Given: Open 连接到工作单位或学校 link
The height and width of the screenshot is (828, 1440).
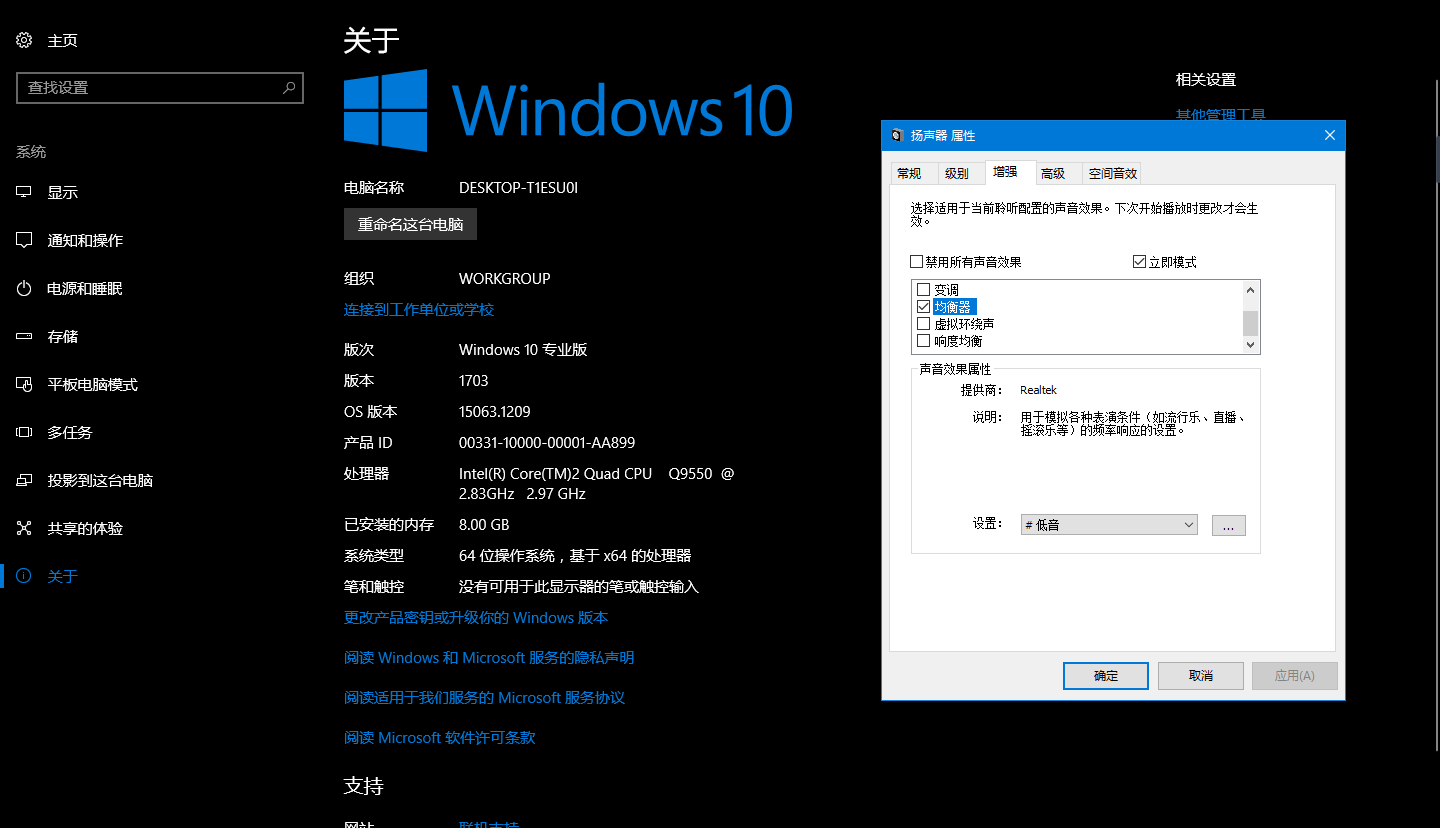Looking at the screenshot, I should tap(419, 310).
